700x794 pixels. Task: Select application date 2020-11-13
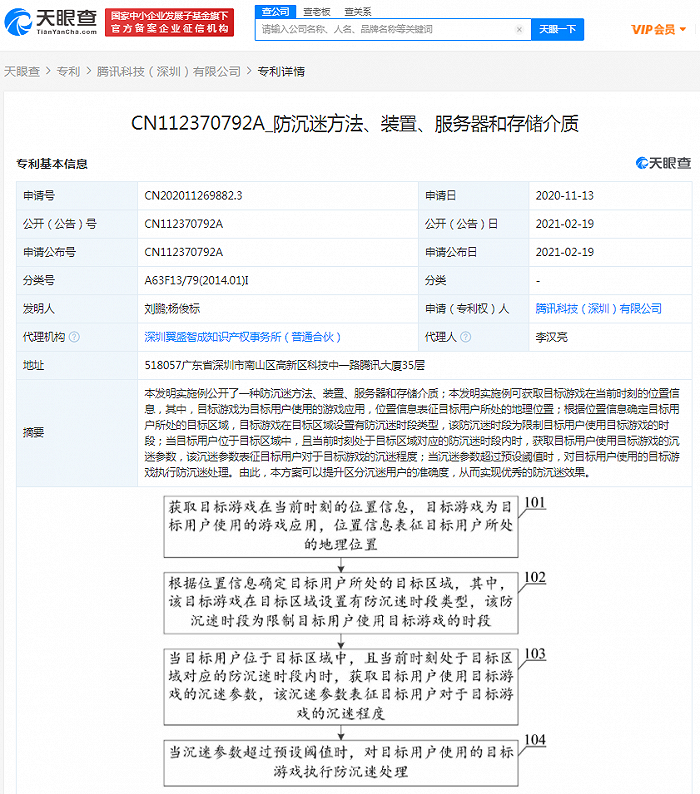(x=564, y=195)
